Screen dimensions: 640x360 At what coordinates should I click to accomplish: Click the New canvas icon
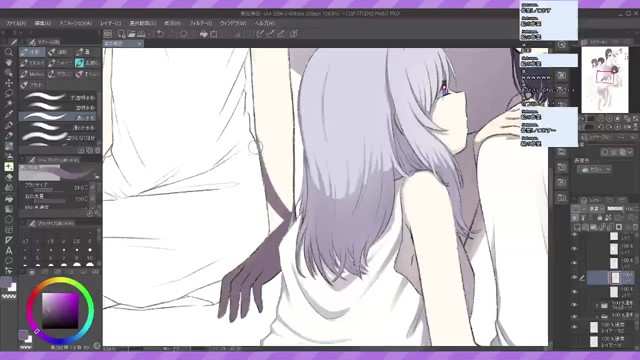[x=121, y=34]
